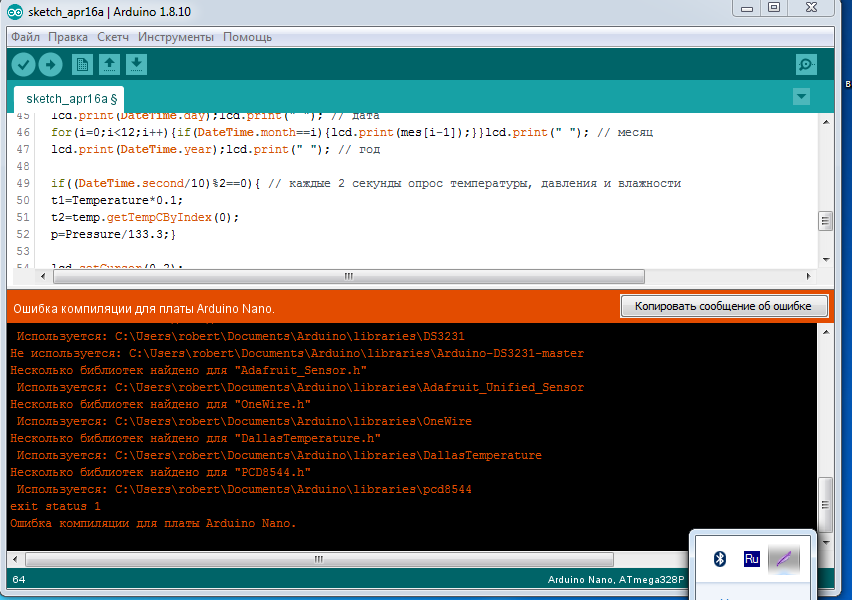
Task: Open the Serial Monitor magnifier icon
Action: [x=806, y=65]
